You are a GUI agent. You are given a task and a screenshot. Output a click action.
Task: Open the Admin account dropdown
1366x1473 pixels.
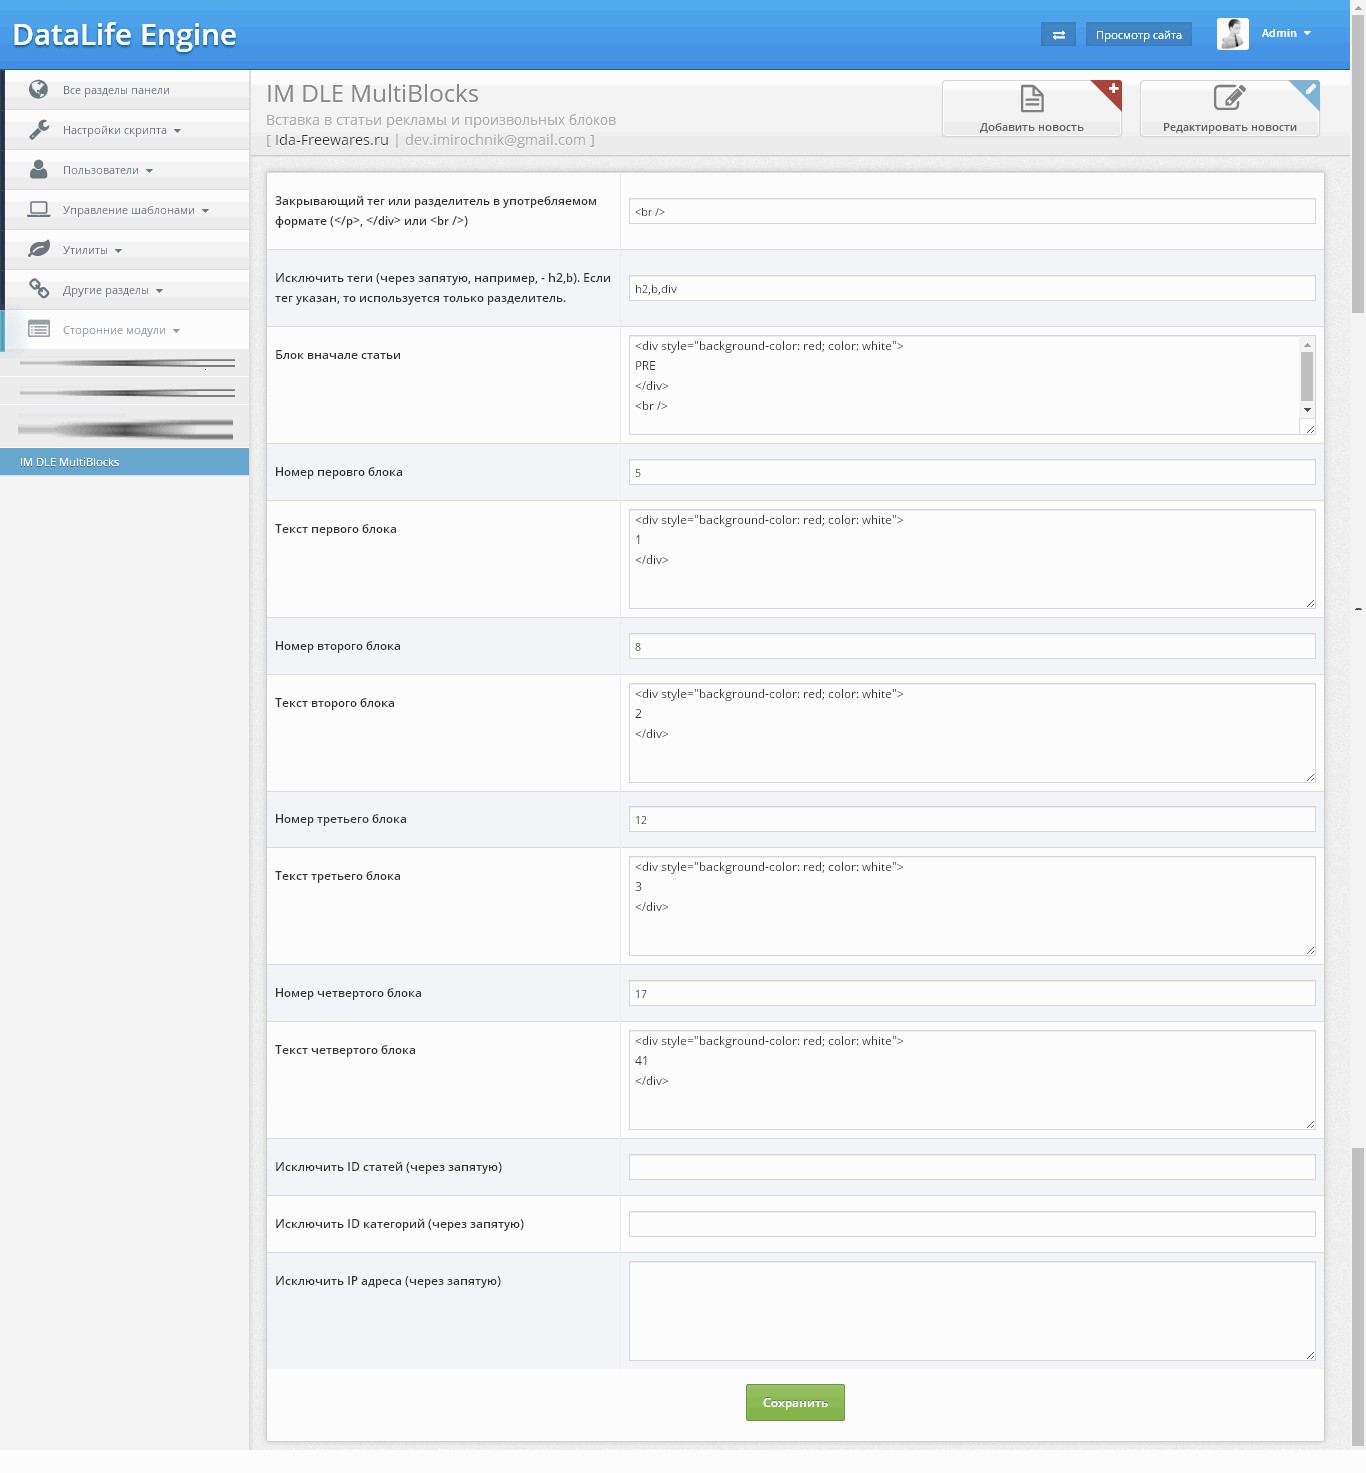point(1286,33)
